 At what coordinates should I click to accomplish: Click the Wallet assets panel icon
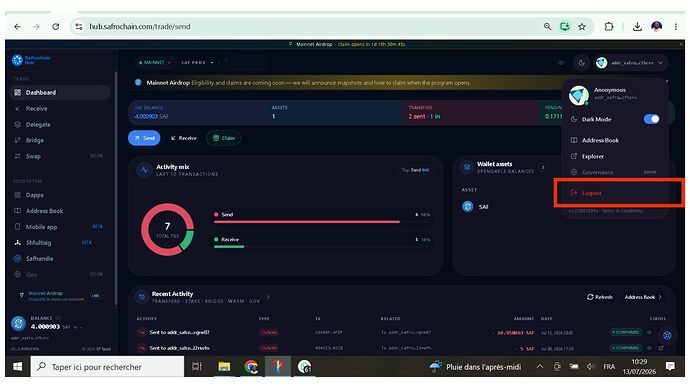pyautogui.click(x=467, y=167)
